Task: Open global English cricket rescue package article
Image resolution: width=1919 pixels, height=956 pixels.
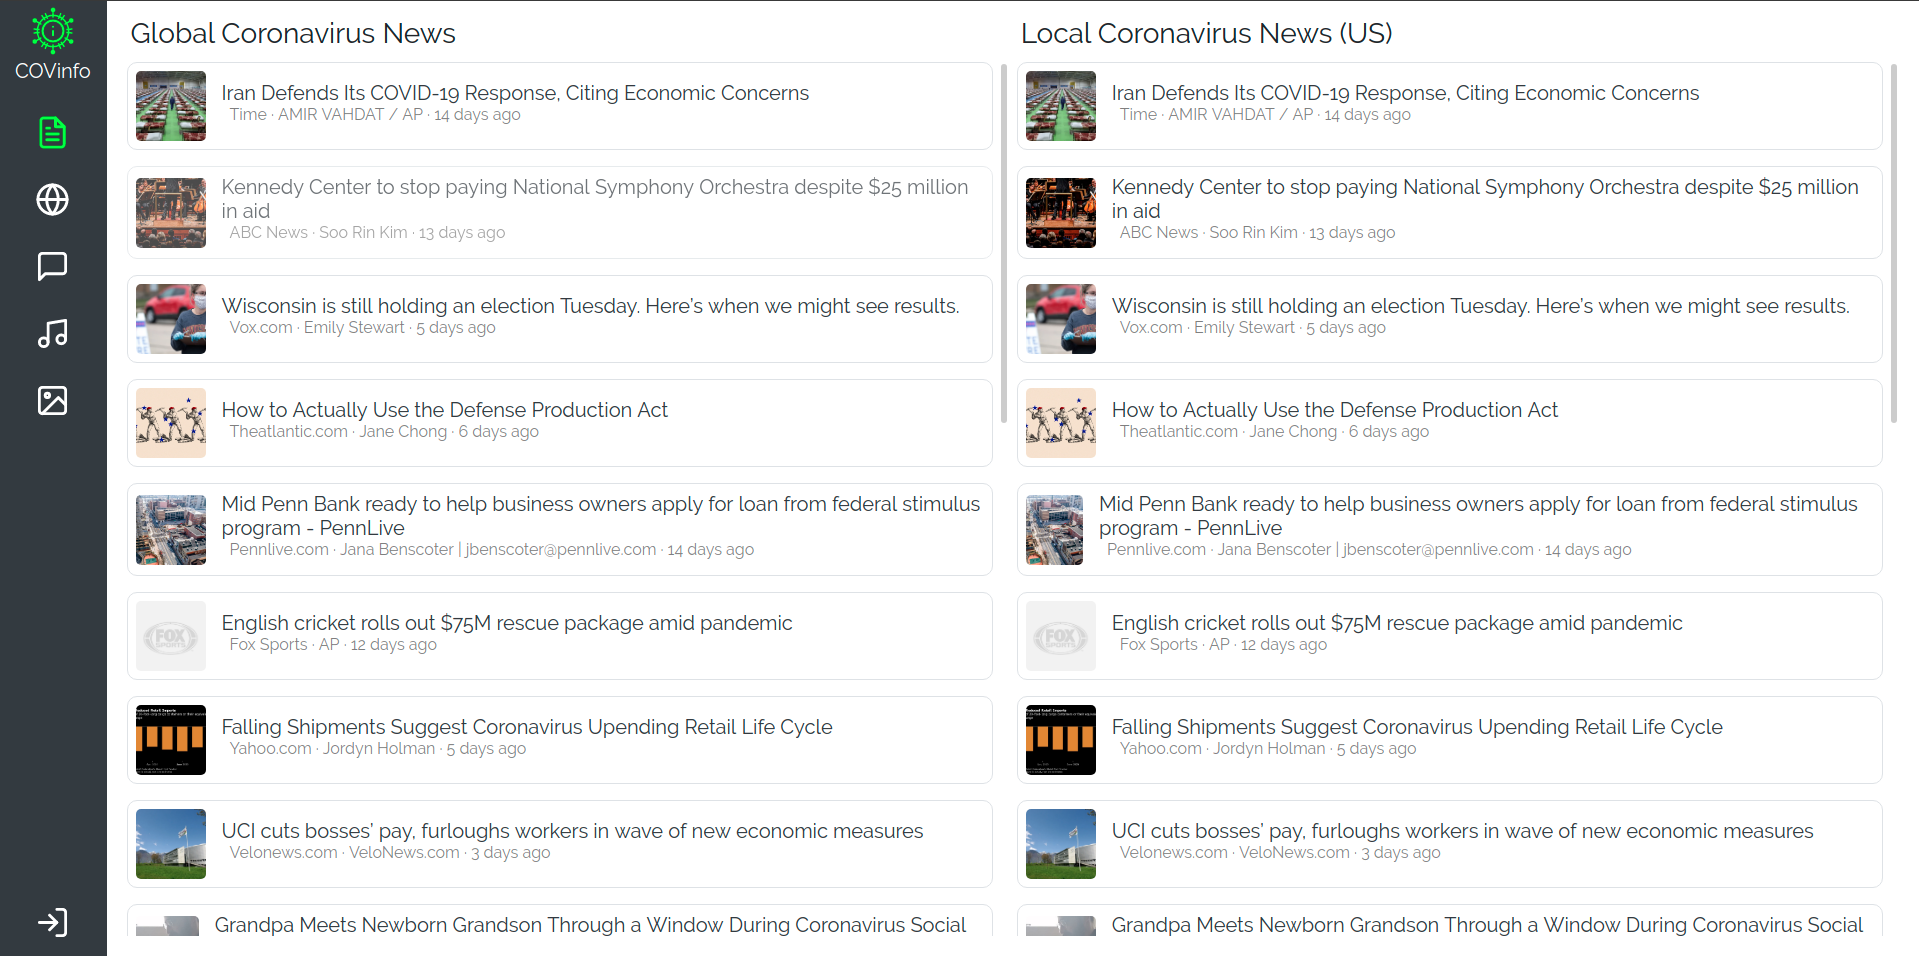Action: click(x=560, y=636)
